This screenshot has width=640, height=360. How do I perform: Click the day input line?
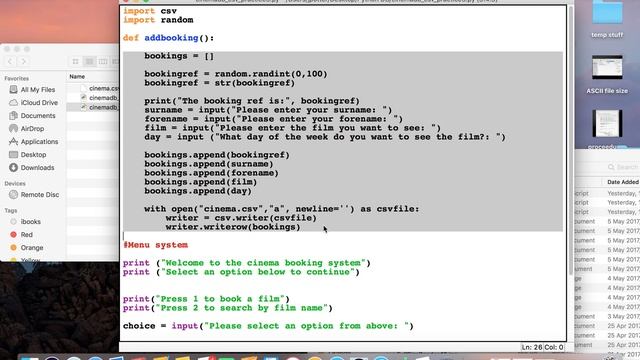click(325, 137)
